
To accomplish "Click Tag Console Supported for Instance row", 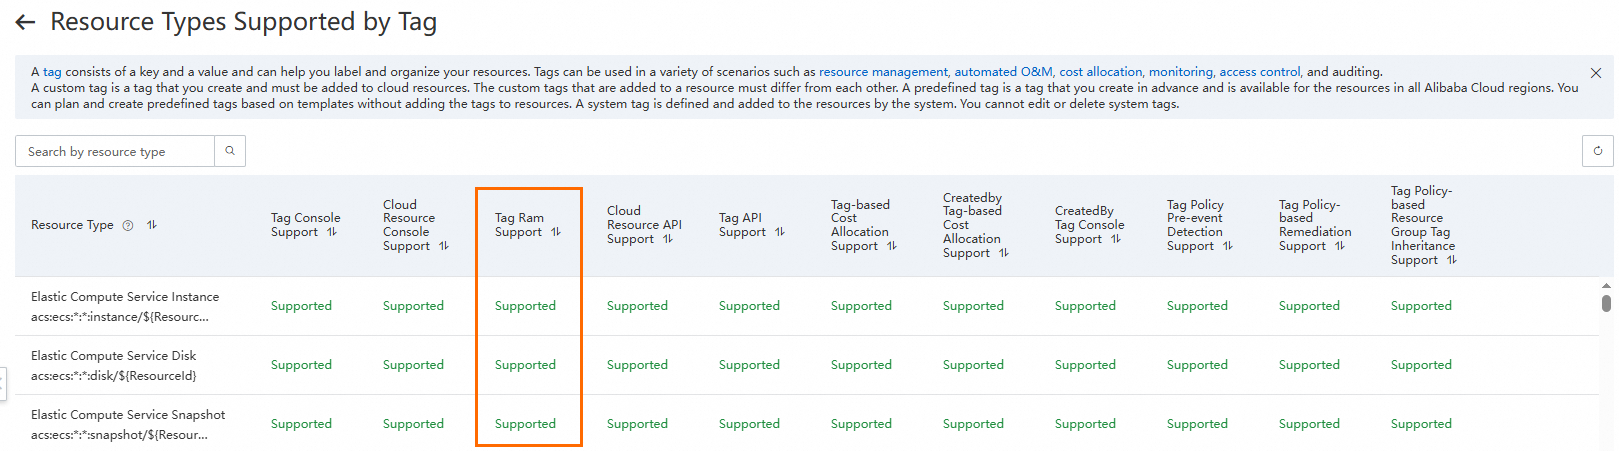I will 301,306.
